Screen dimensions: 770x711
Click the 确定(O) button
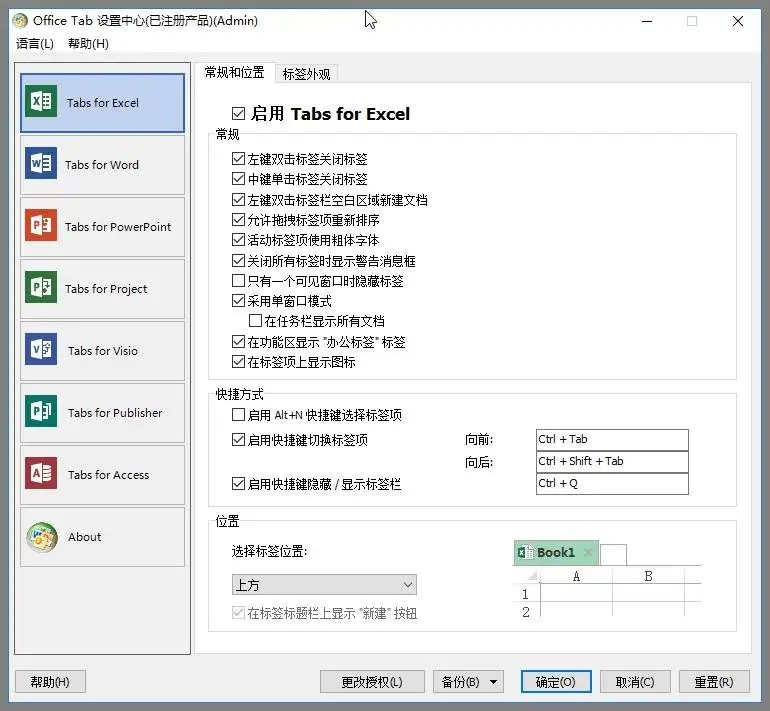(x=555, y=682)
